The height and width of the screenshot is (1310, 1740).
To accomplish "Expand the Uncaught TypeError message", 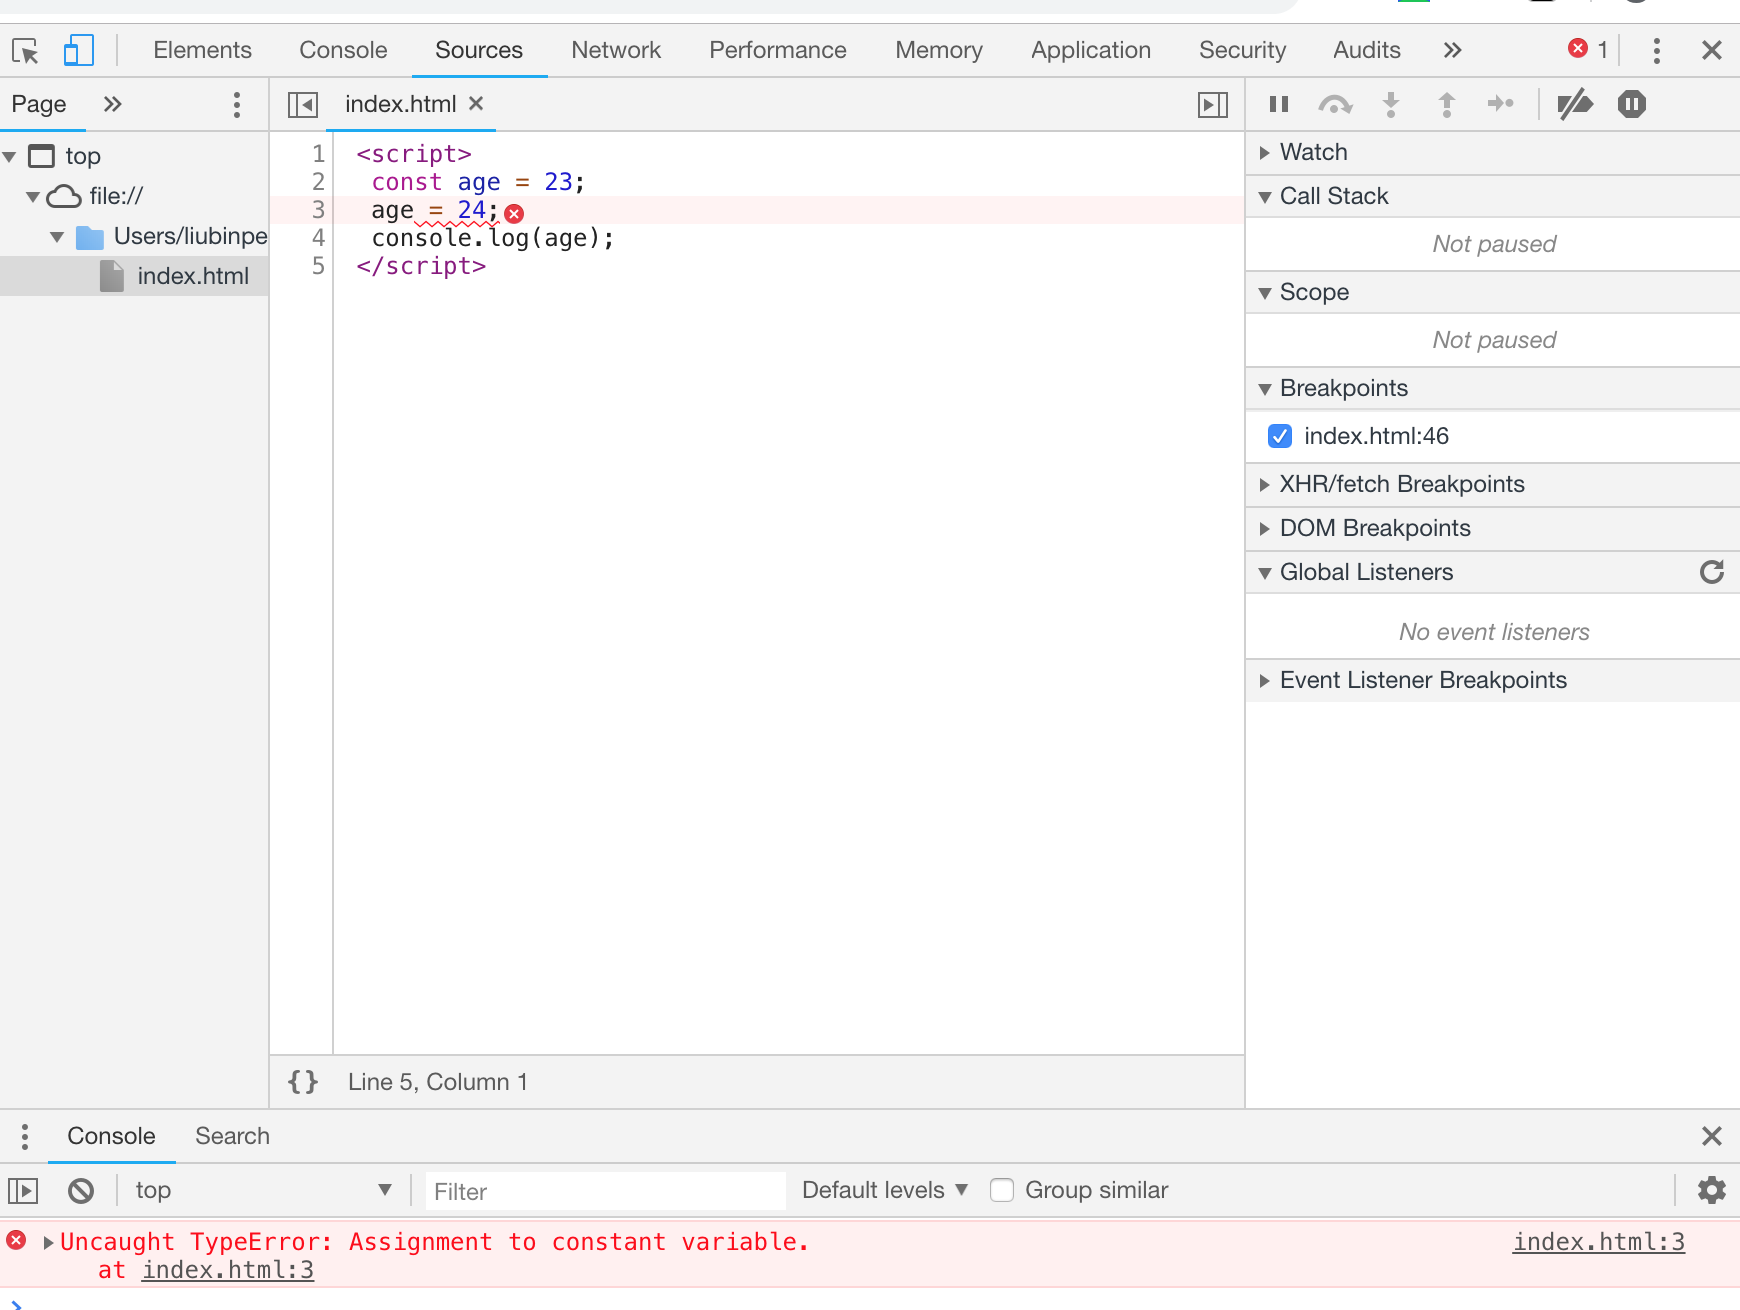I will (48, 1243).
